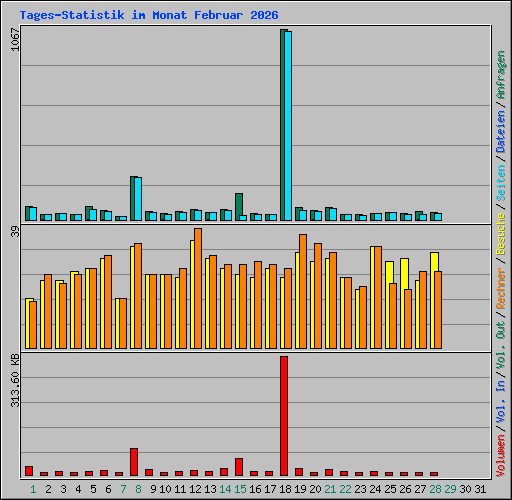The height and width of the screenshot is (500, 512).
Task: Click the 1067 y-axis maximum label
Action: [x=15, y=39]
